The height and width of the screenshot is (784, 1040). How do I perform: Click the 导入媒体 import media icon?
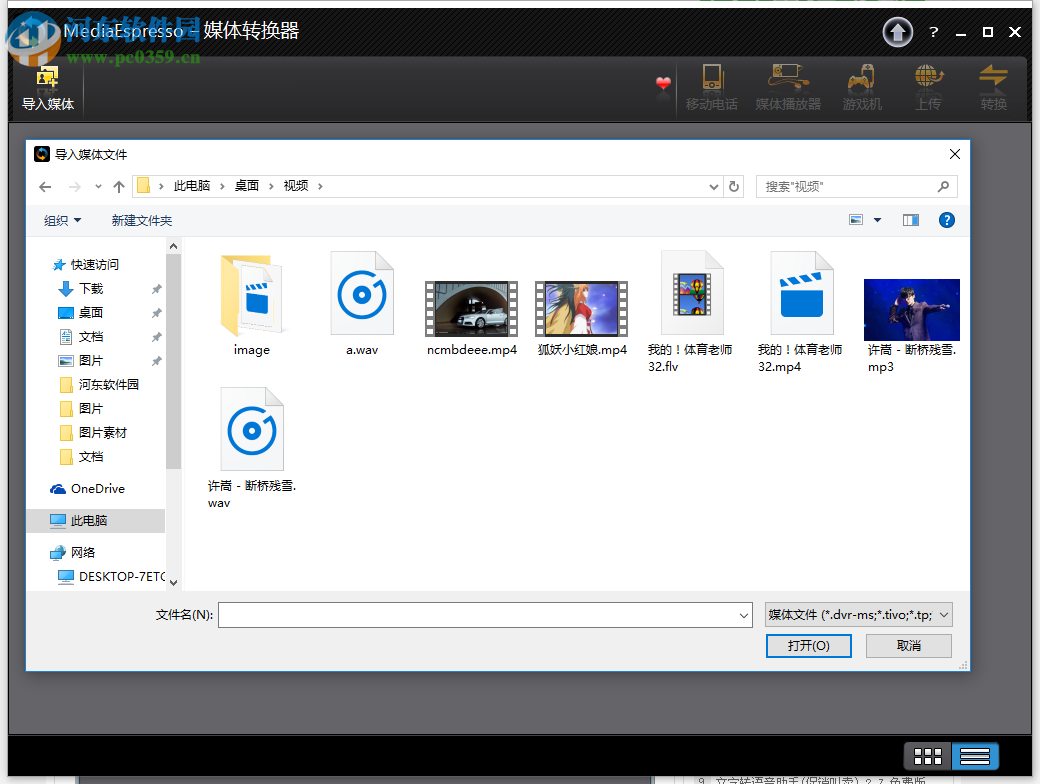[46, 85]
